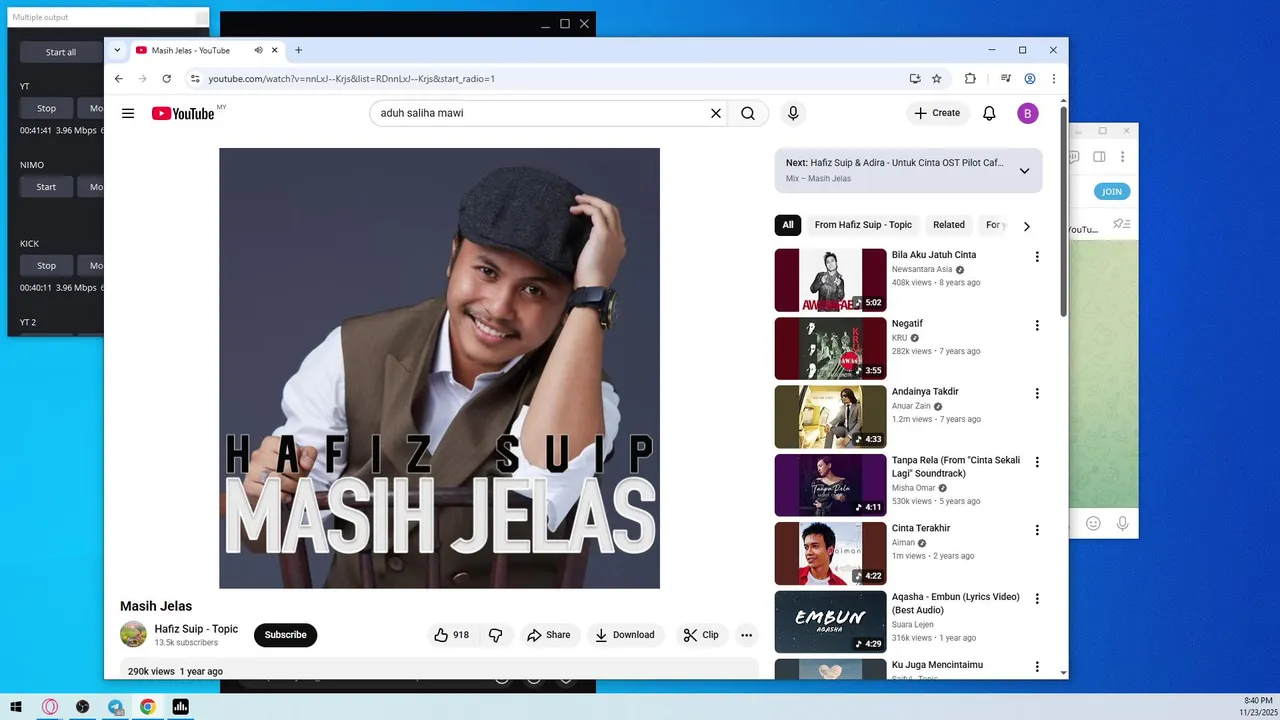This screenshot has height=720, width=1280.
Task: Toggle Telegram side panel icon
Action: pyautogui.click(x=1099, y=157)
